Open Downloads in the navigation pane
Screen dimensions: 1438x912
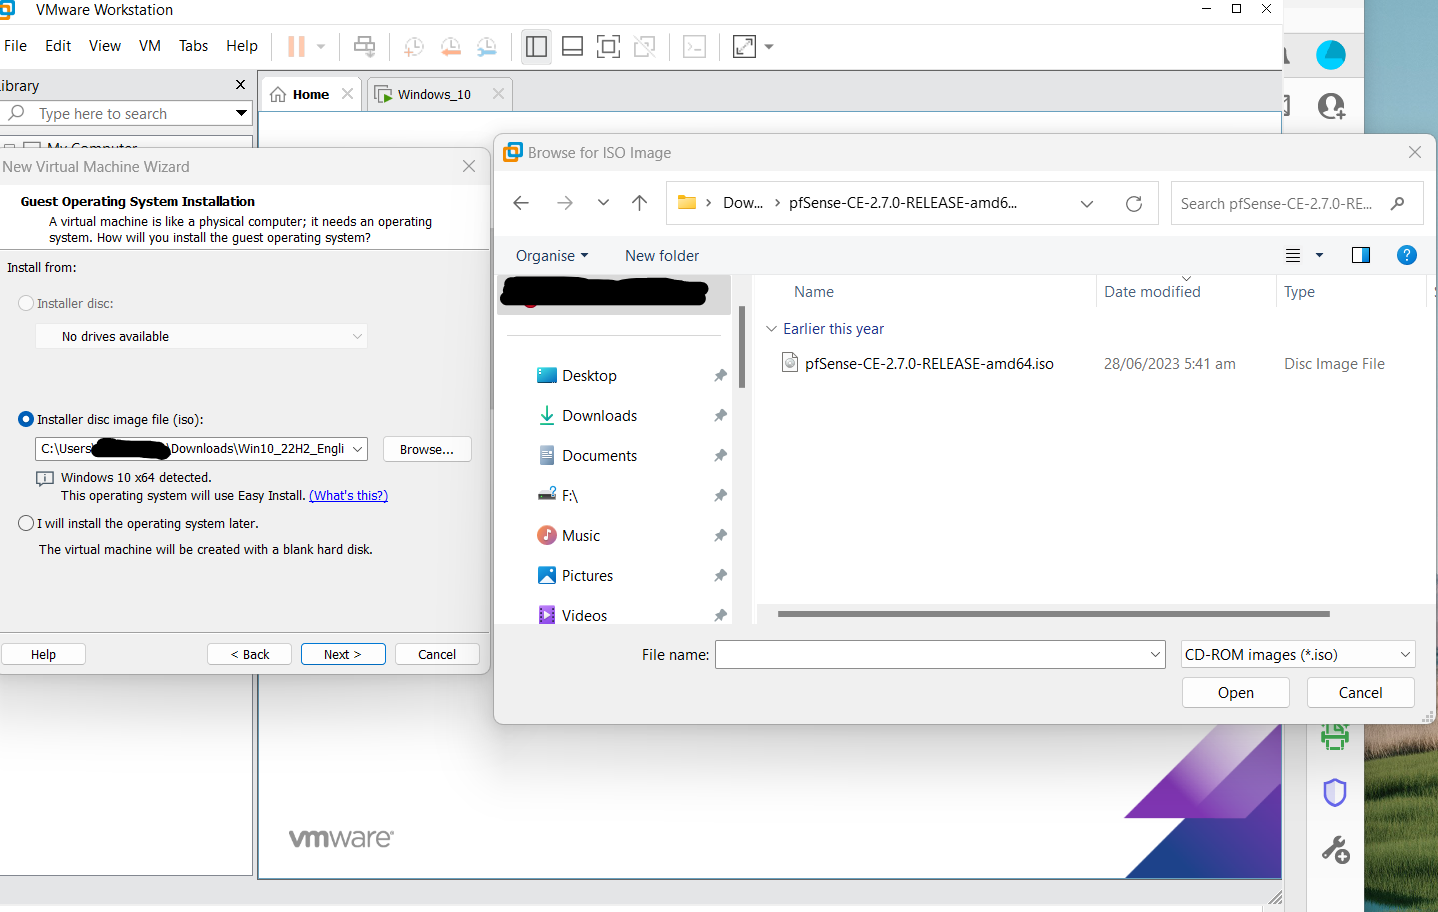pyautogui.click(x=599, y=415)
